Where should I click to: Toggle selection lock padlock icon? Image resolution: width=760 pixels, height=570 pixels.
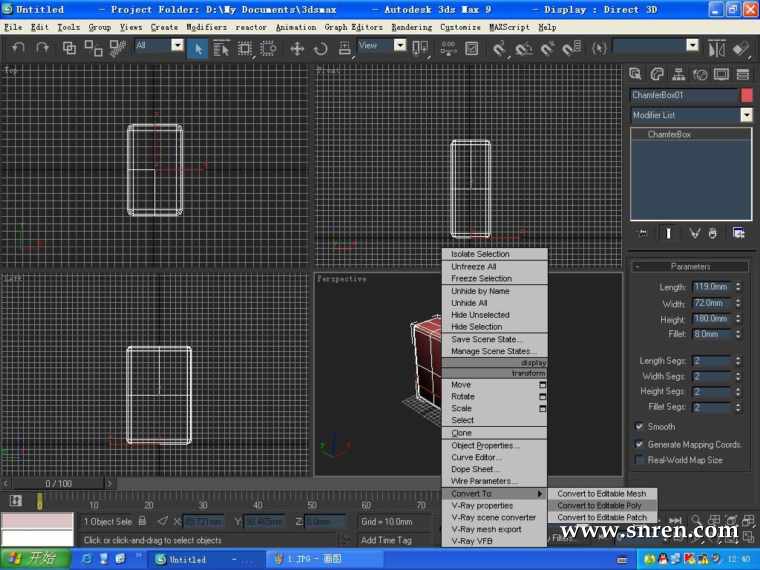pyautogui.click(x=142, y=521)
